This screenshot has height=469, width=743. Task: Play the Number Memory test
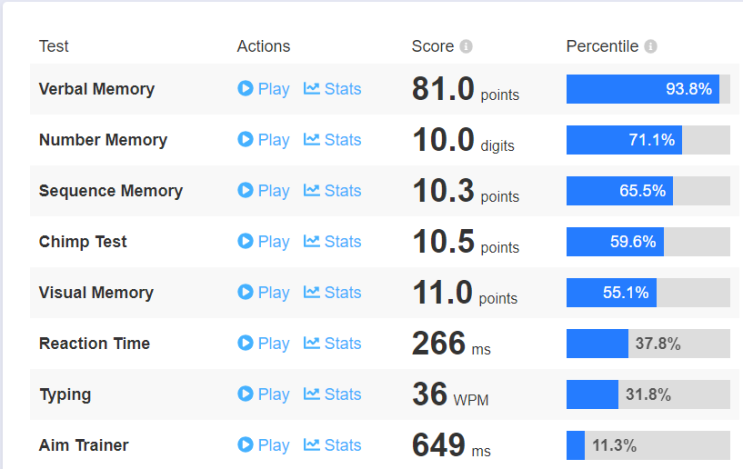[264, 140]
